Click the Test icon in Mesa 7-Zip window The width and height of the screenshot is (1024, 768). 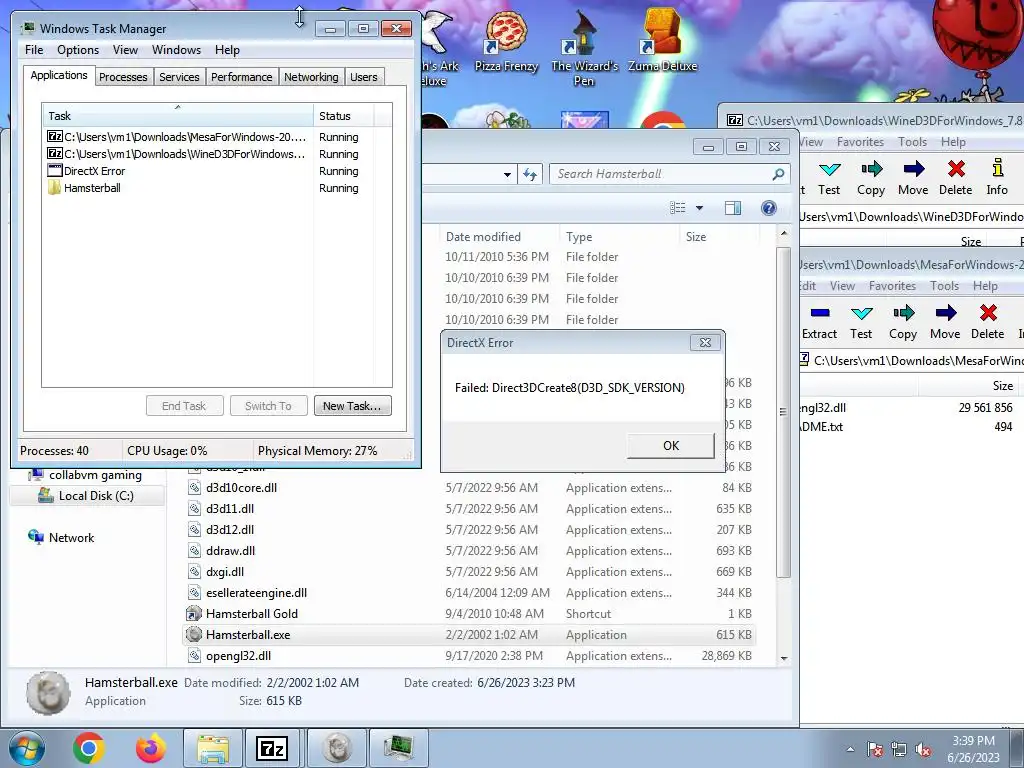coord(861,322)
